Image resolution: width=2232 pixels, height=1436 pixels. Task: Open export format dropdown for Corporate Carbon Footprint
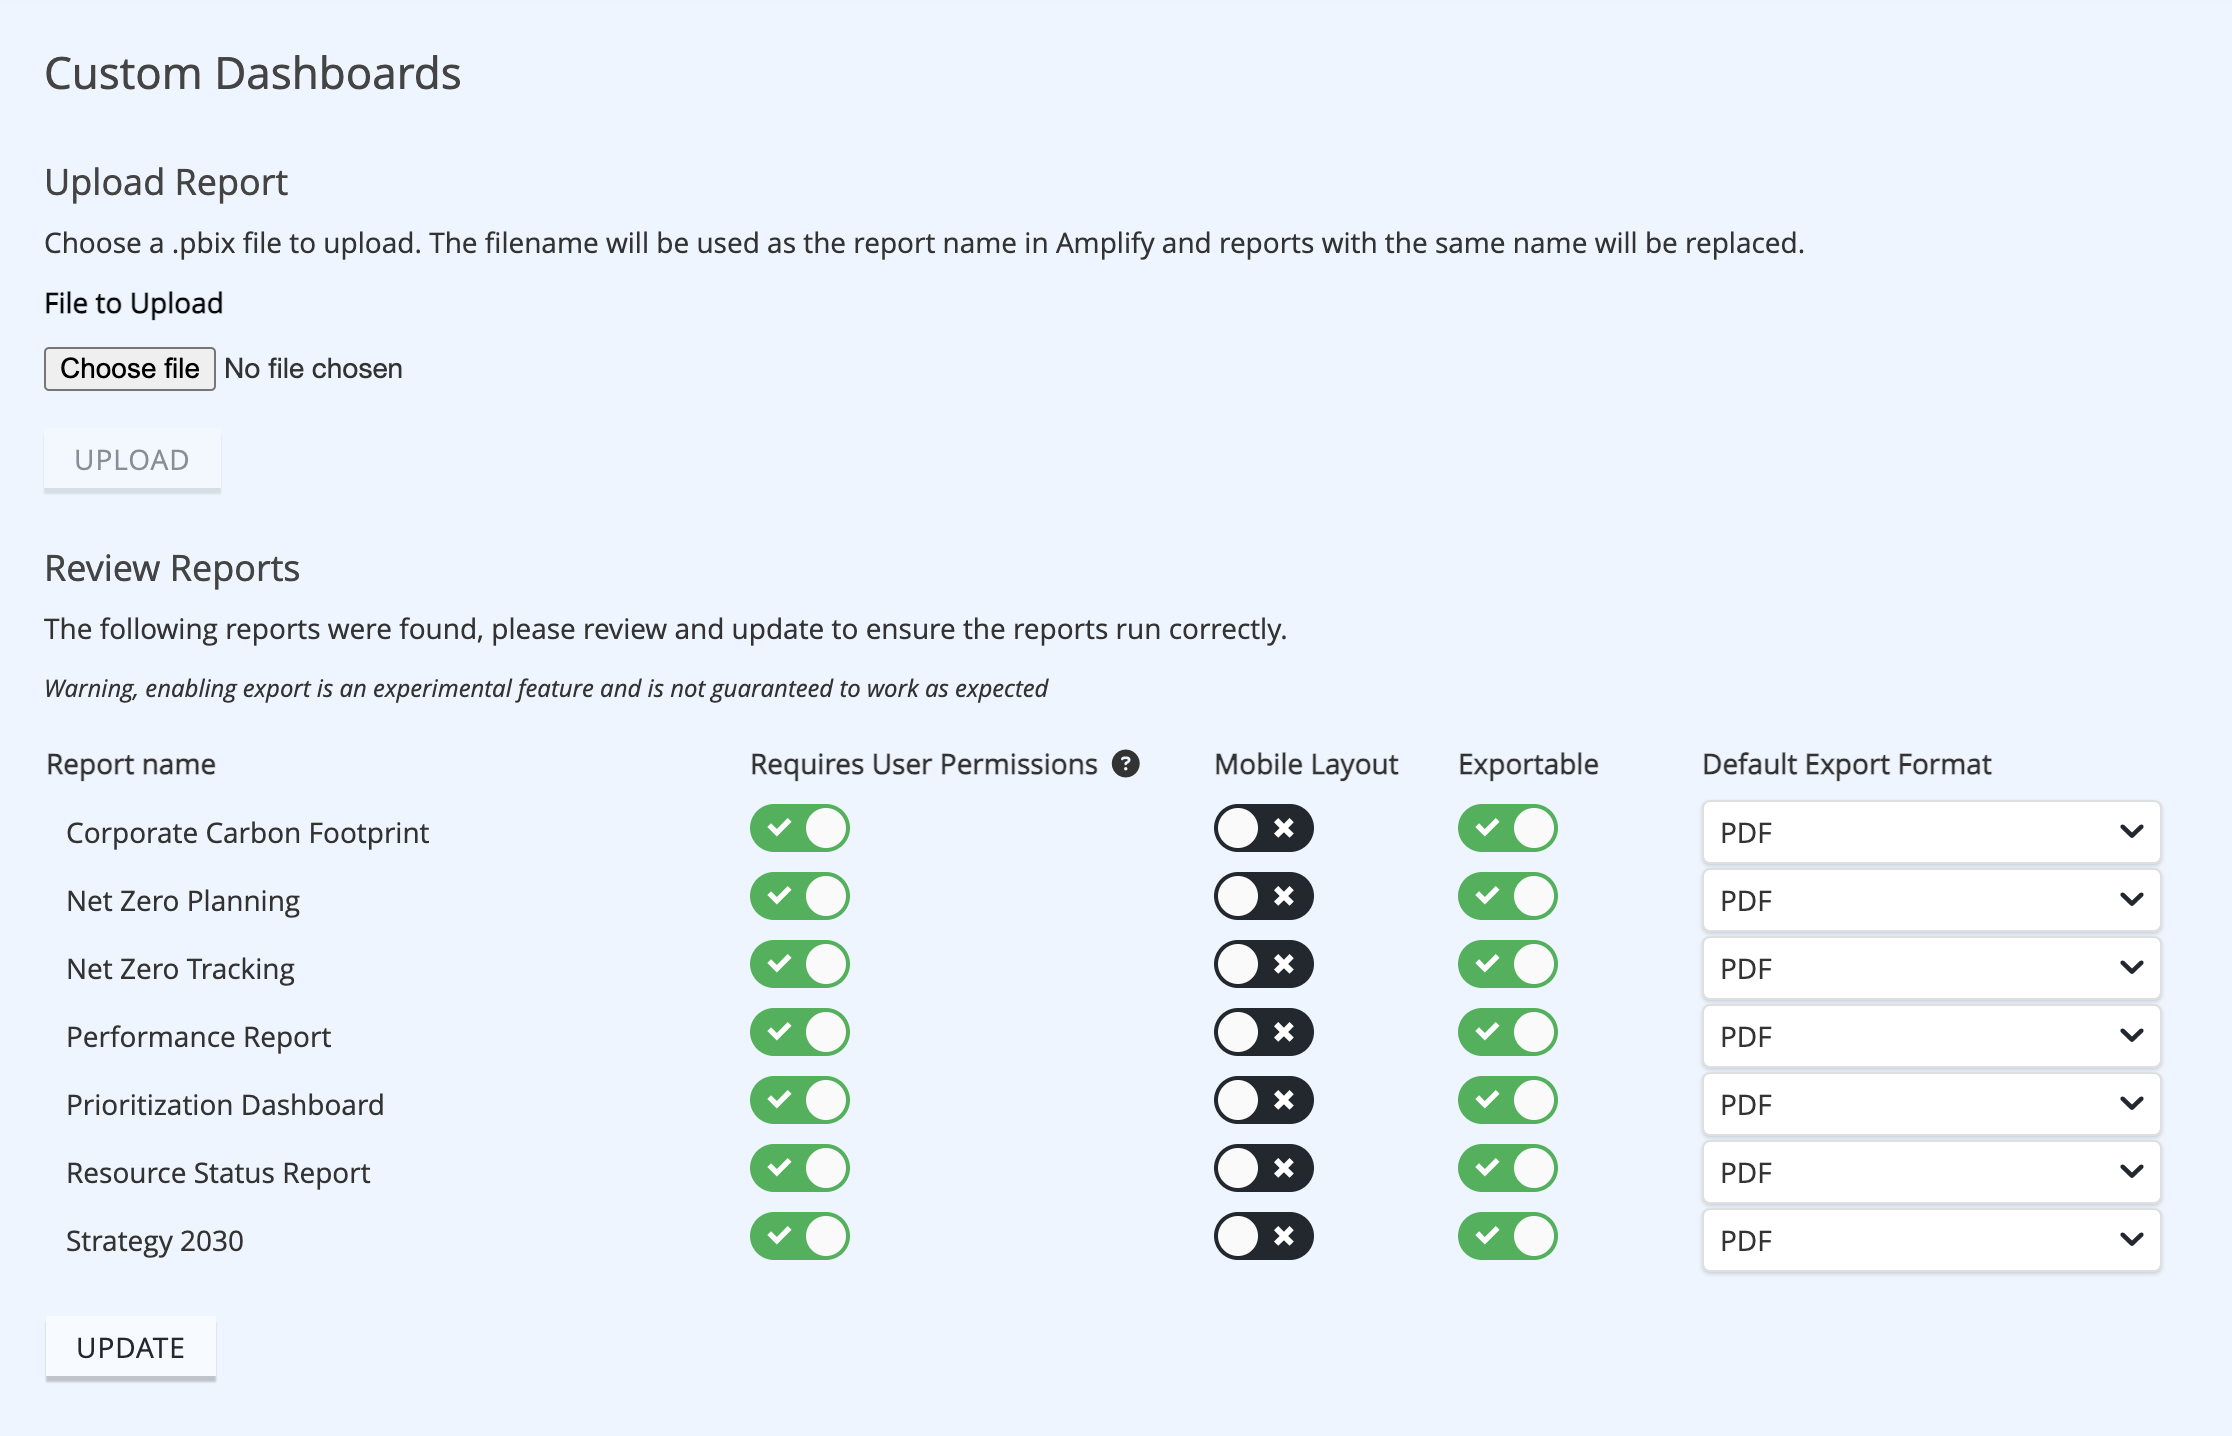point(1932,832)
